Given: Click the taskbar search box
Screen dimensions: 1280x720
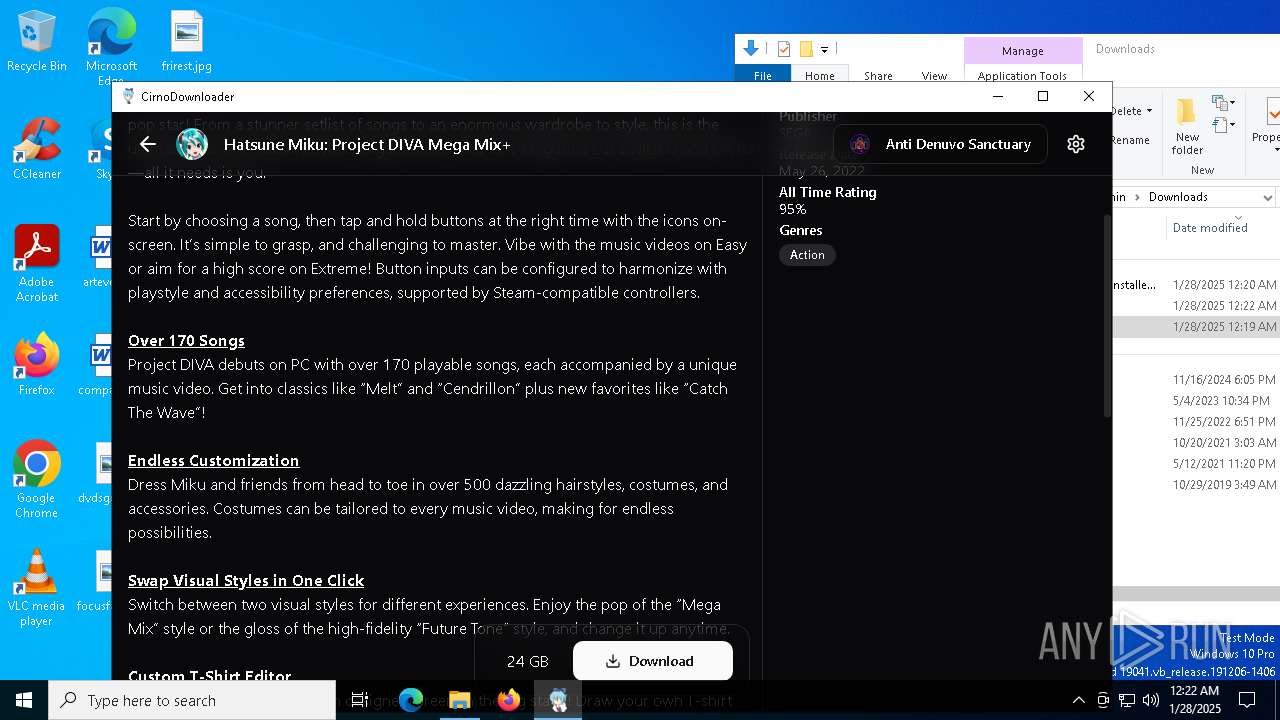Looking at the screenshot, I should pyautogui.click(x=192, y=700).
